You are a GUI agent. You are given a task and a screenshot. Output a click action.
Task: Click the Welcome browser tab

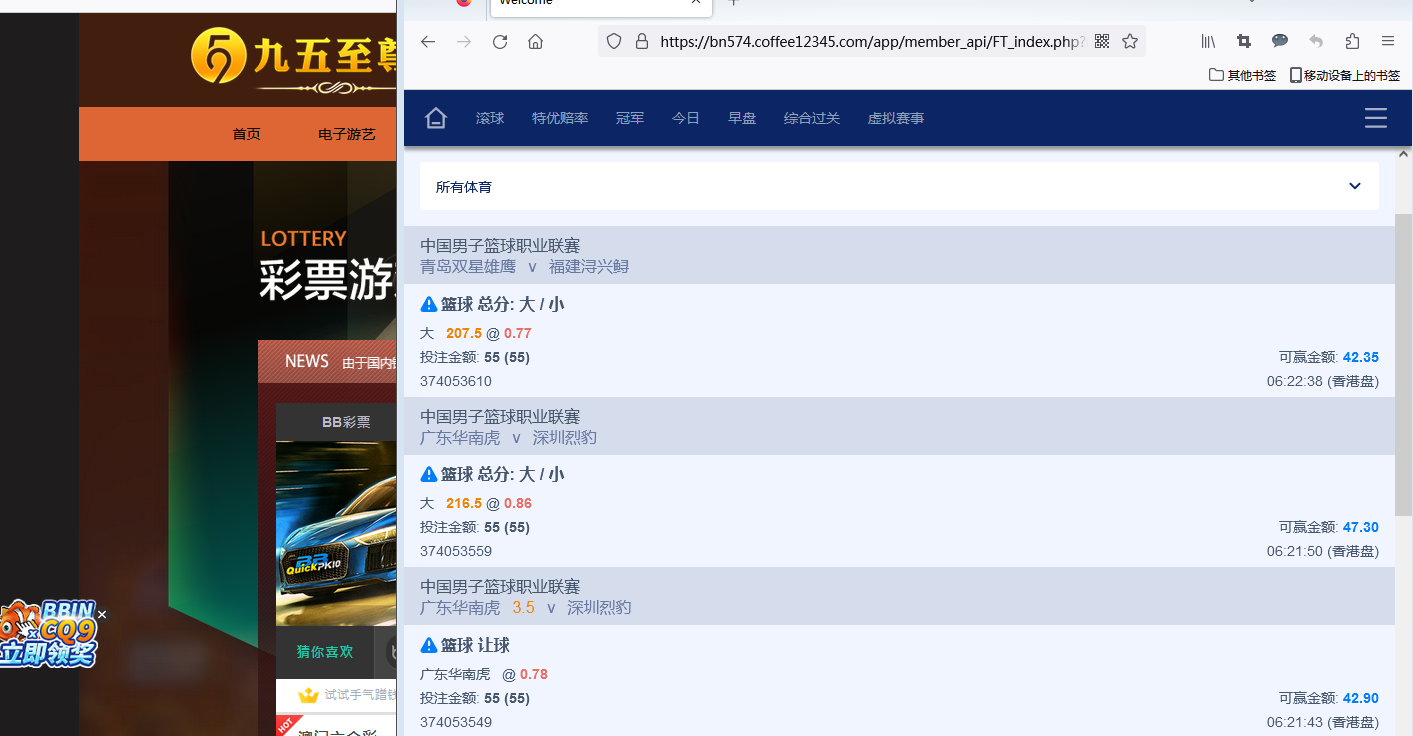[601, 5]
